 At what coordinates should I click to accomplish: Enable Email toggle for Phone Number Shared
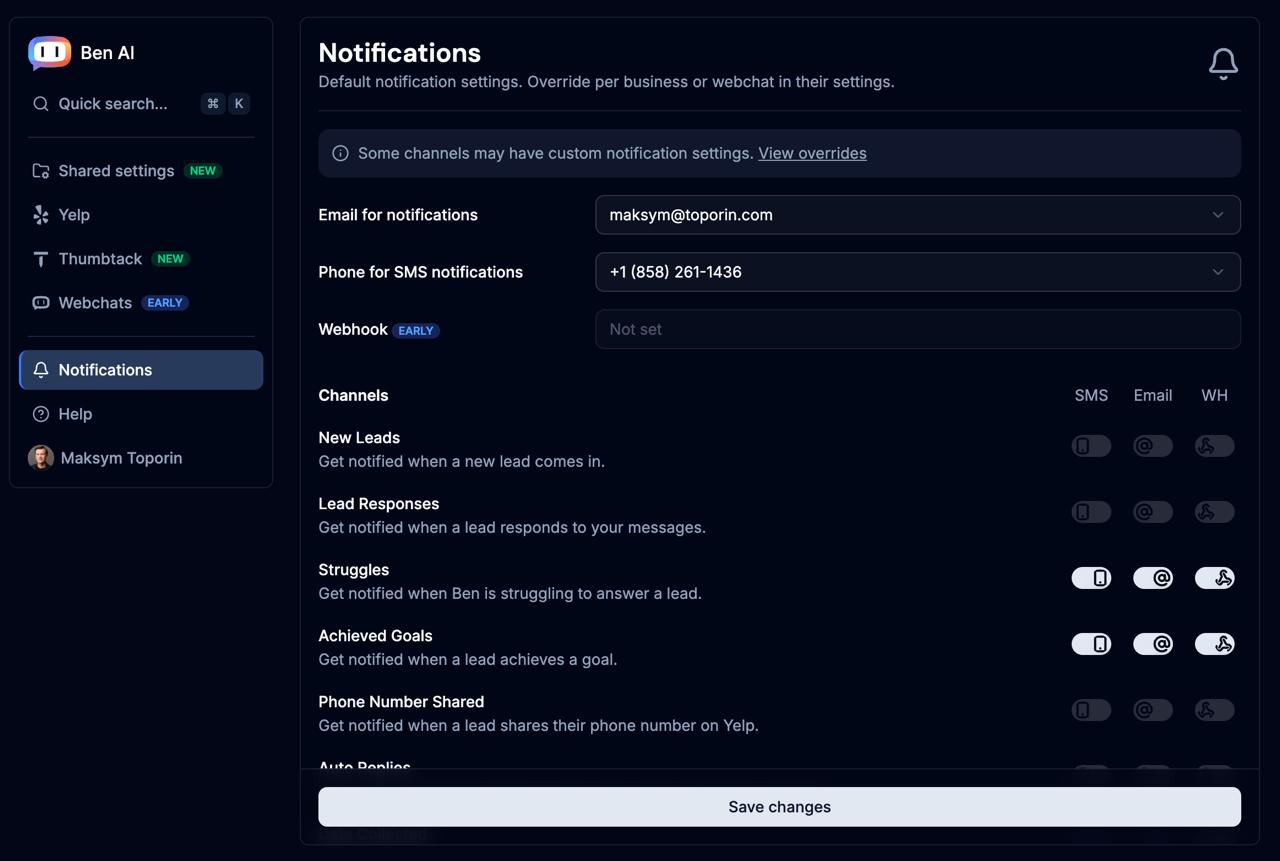click(x=1153, y=710)
